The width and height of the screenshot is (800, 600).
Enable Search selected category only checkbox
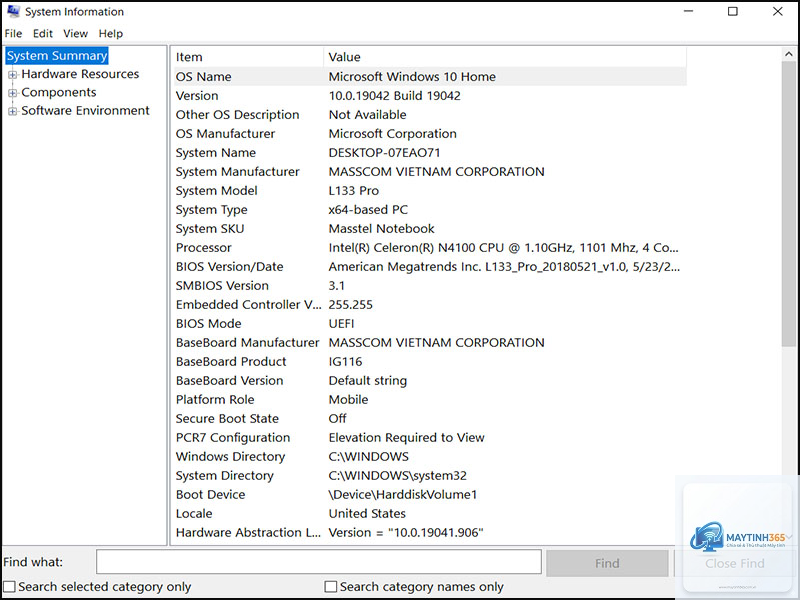click(x=10, y=587)
